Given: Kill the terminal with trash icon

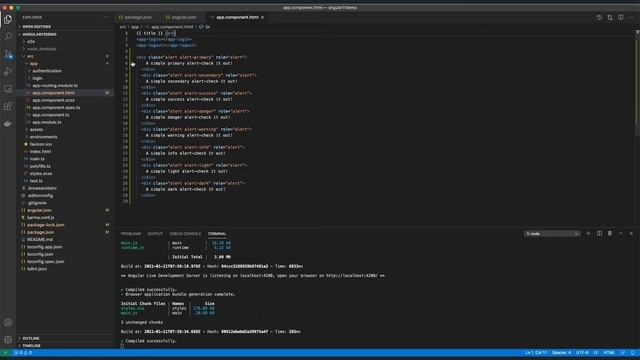Looking at the screenshot, I should (610, 233).
